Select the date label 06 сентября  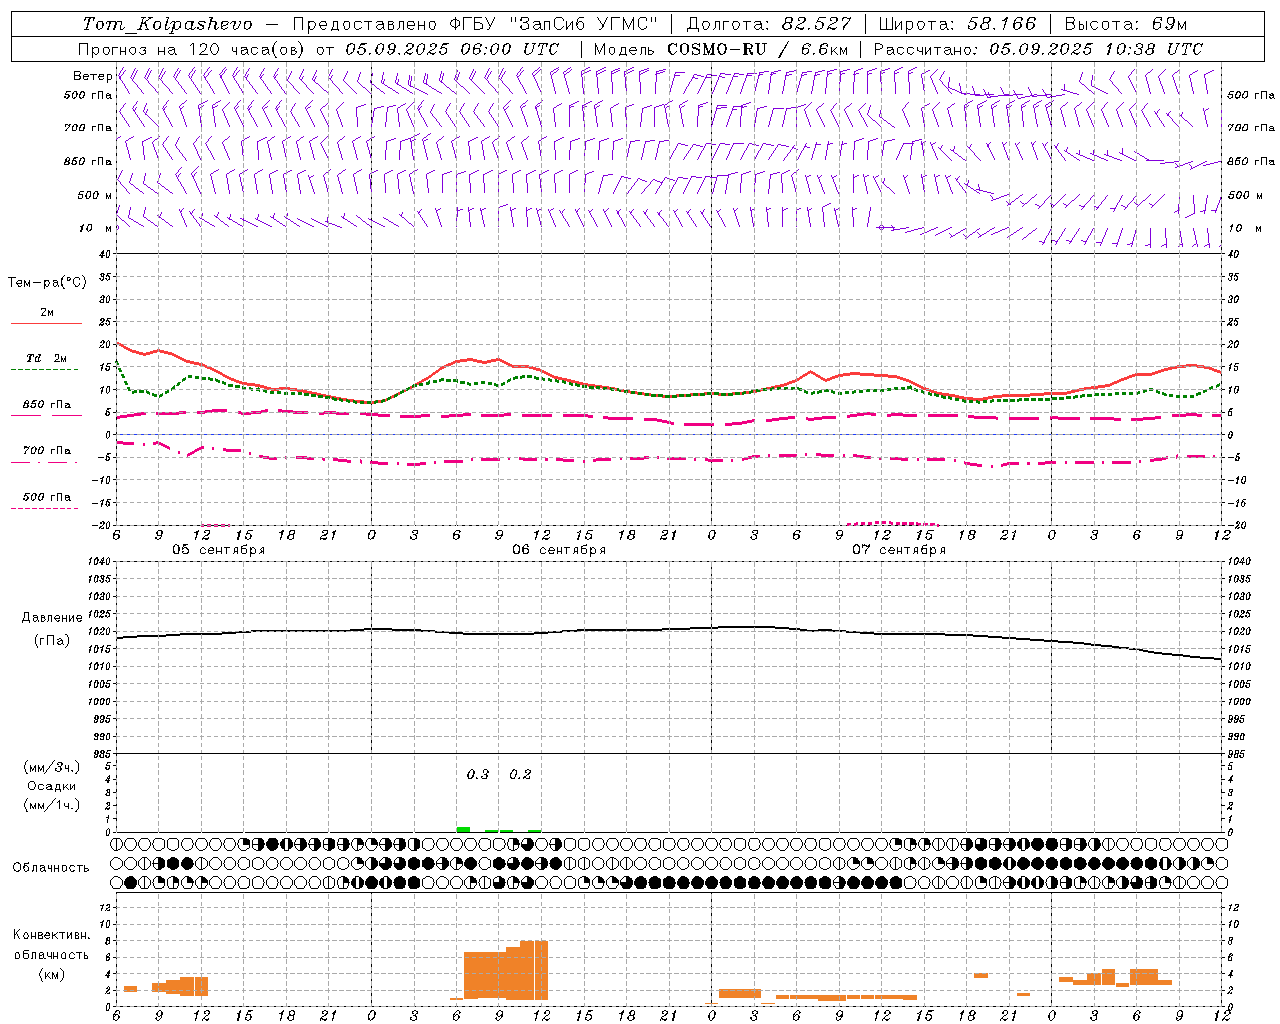559,550
